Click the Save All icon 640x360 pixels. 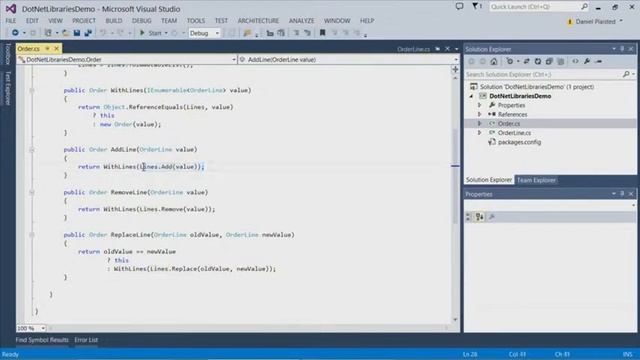coord(88,33)
